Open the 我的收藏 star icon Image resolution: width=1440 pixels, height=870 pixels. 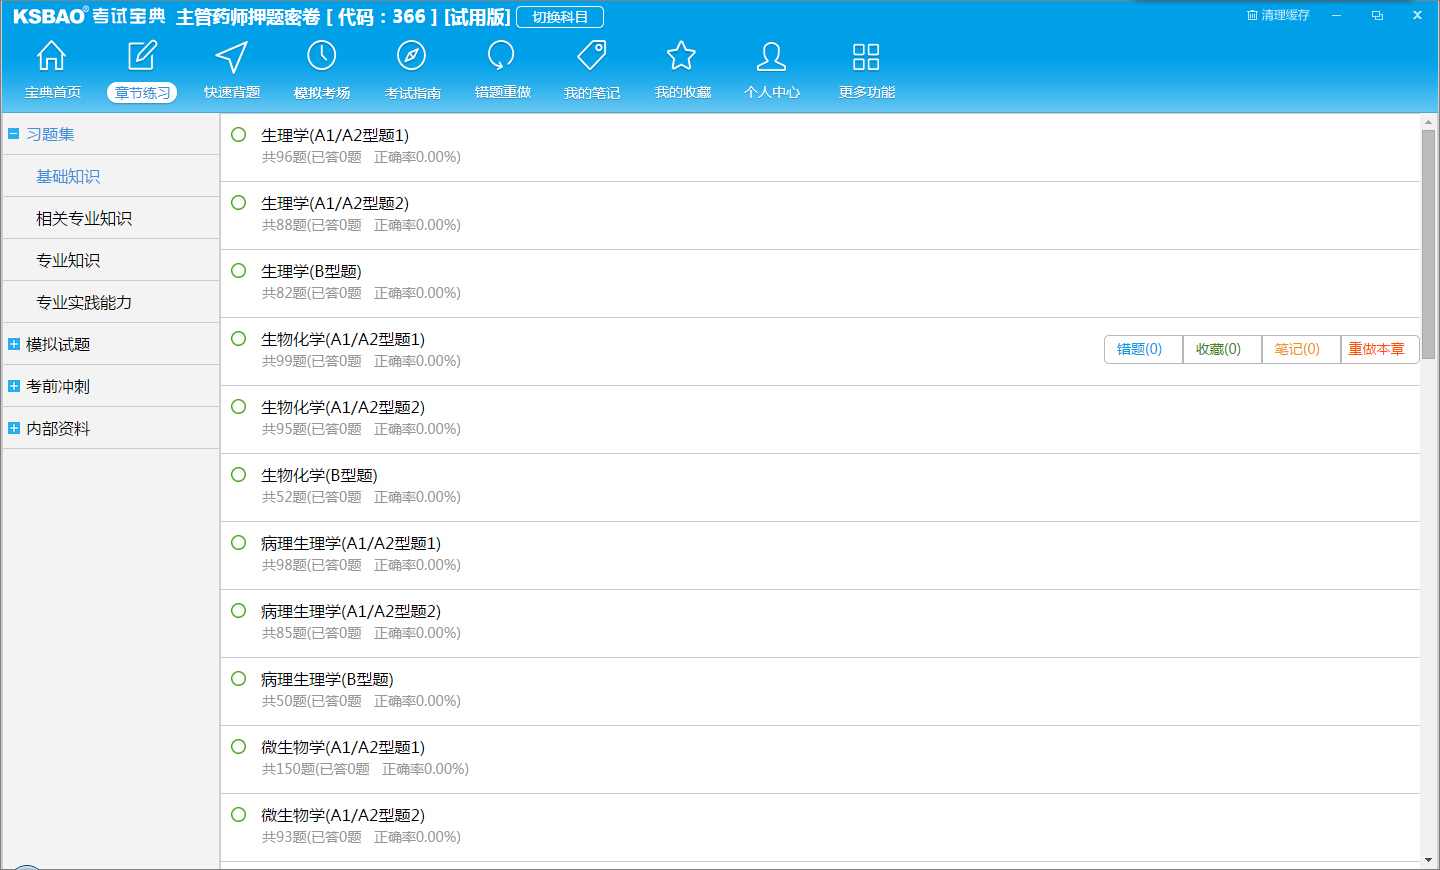point(681,56)
